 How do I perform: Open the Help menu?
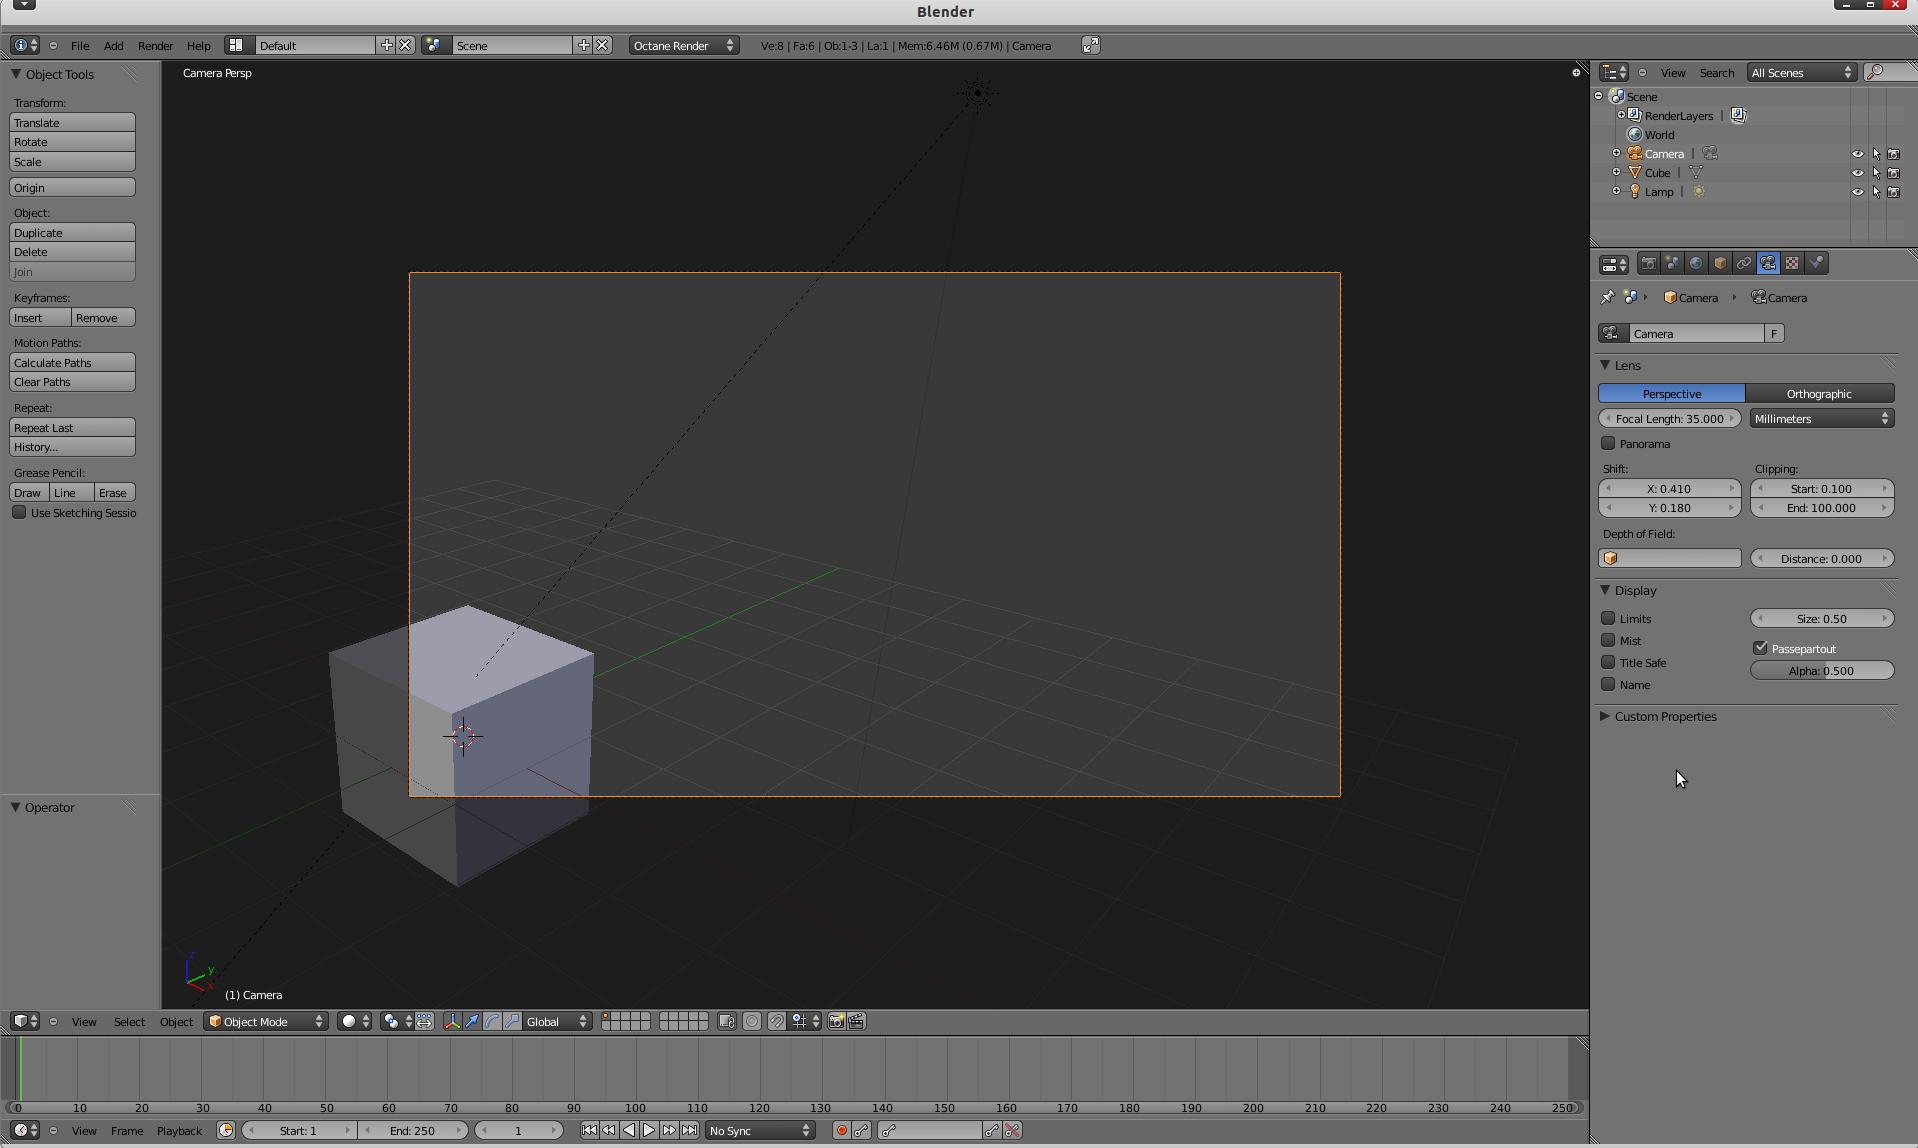click(198, 46)
